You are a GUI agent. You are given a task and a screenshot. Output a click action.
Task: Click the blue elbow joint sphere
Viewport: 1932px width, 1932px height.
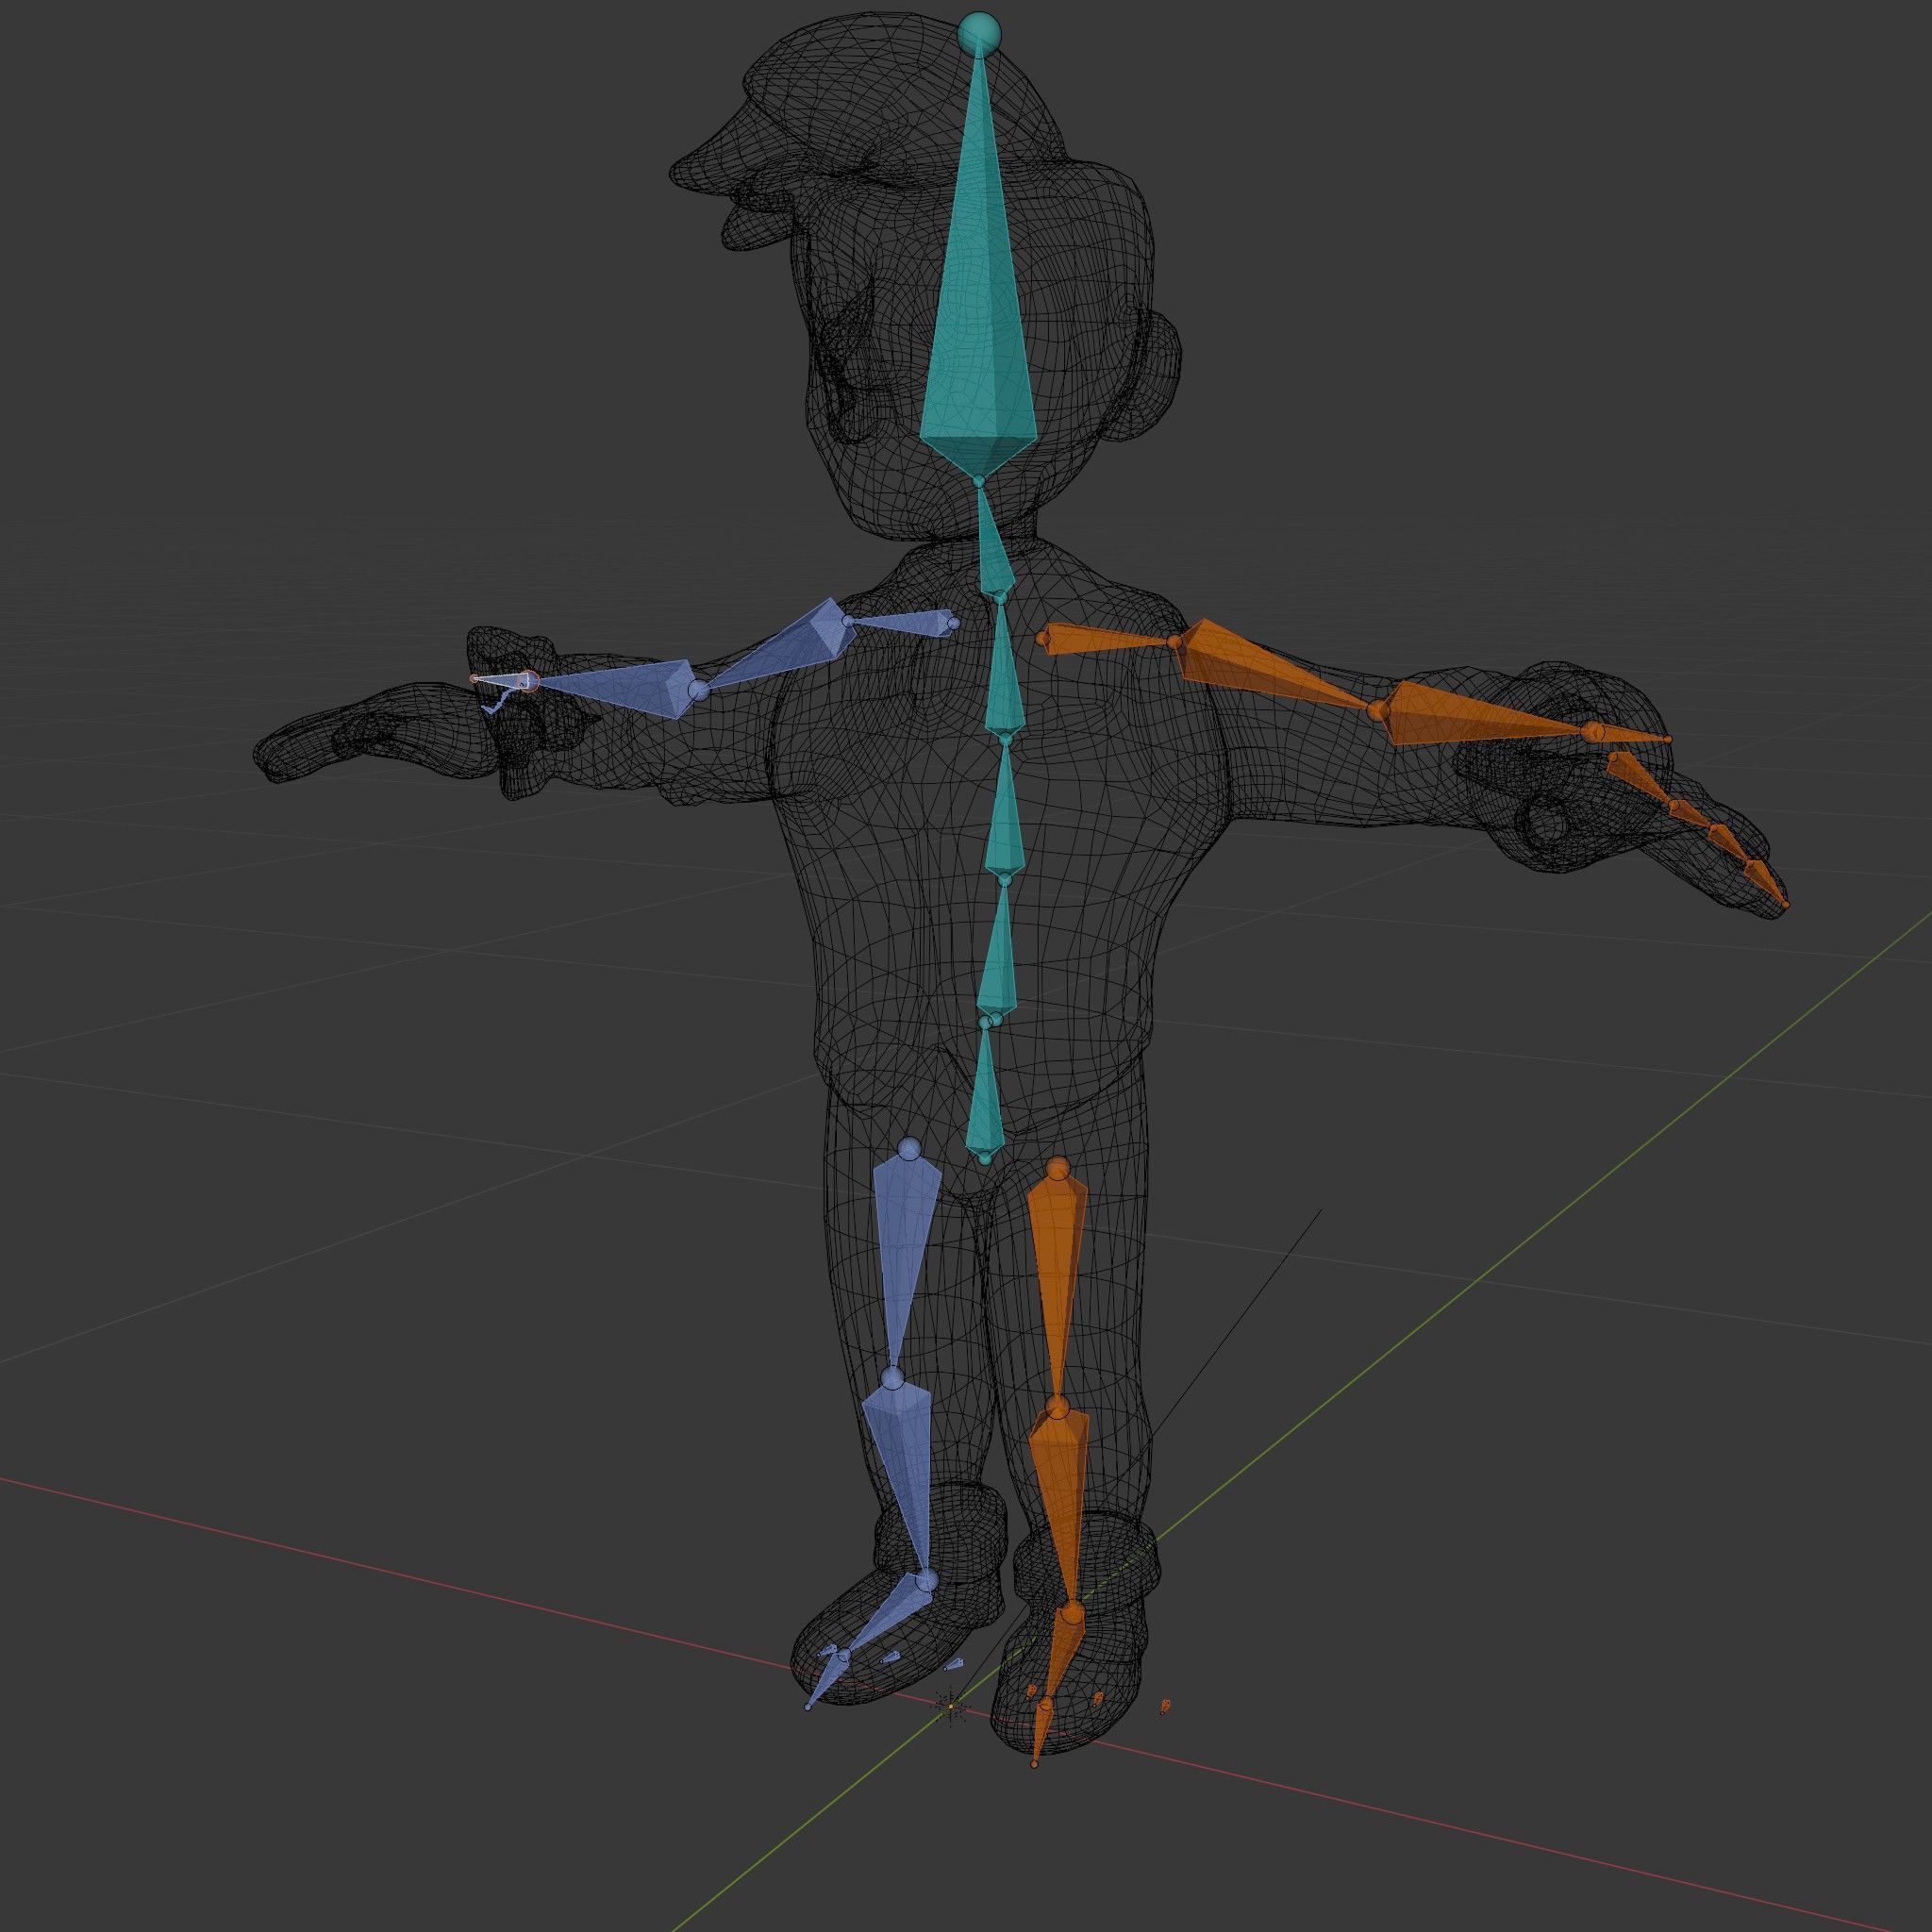coord(700,690)
